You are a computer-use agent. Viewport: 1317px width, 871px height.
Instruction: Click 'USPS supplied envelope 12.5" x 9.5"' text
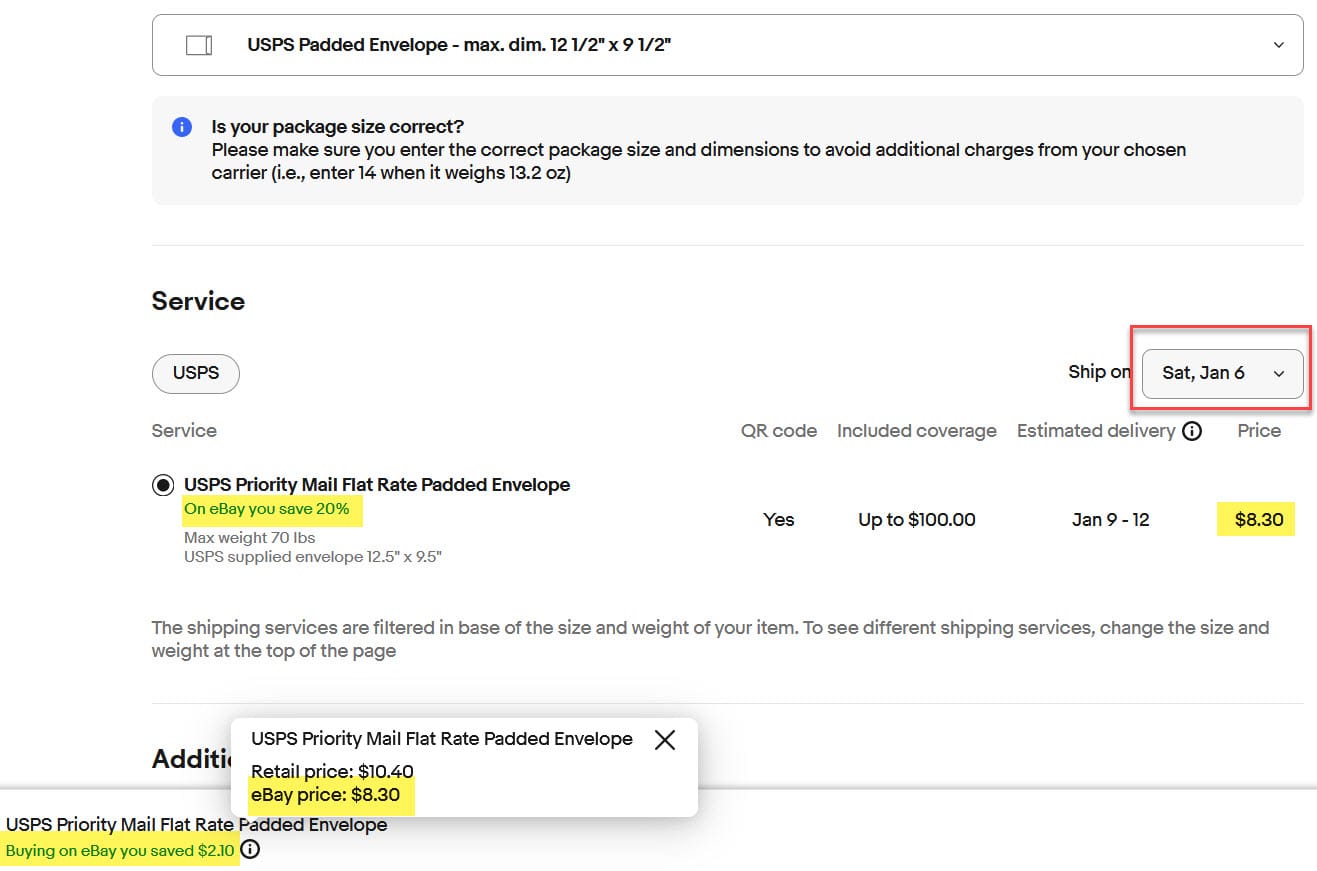[x=313, y=556]
